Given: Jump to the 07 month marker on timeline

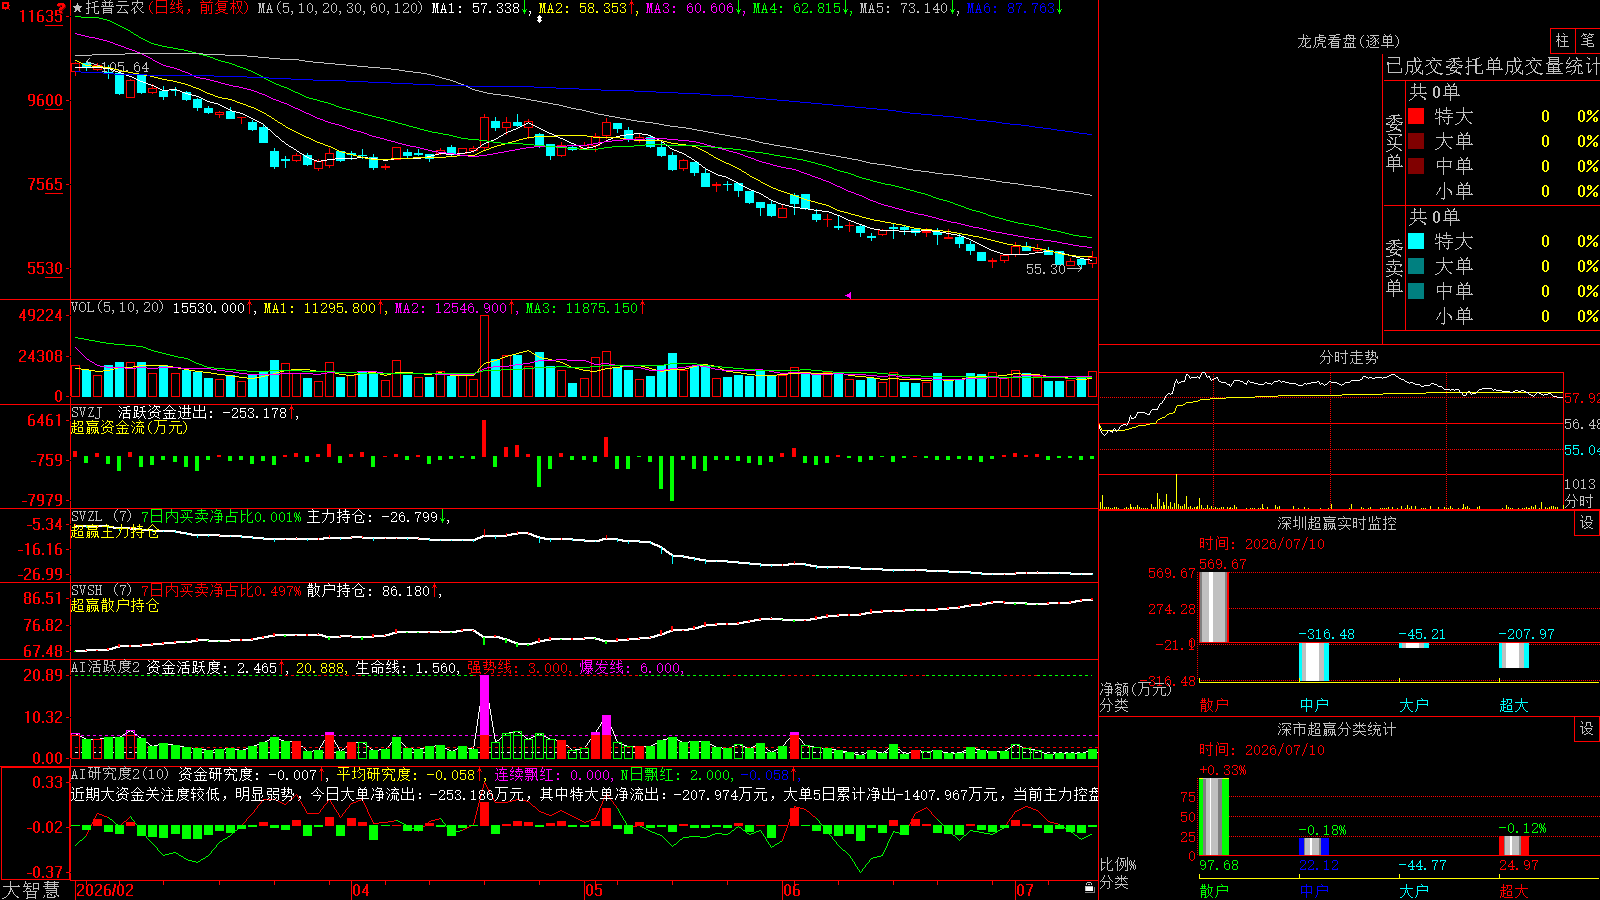Looking at the screenshot, I should [x=1025, y=890].
